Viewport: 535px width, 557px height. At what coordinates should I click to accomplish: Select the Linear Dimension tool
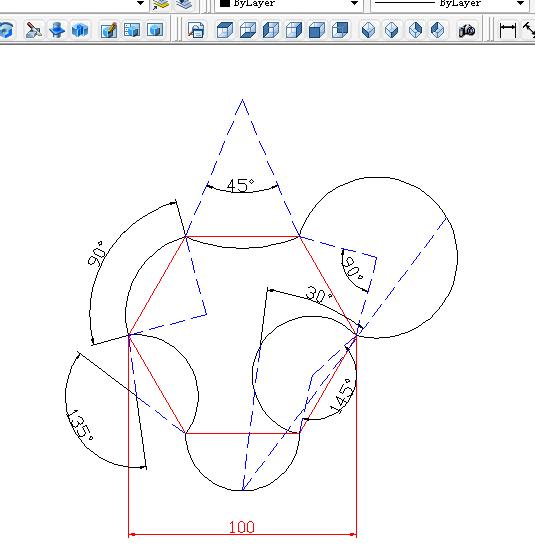point(508,30)
